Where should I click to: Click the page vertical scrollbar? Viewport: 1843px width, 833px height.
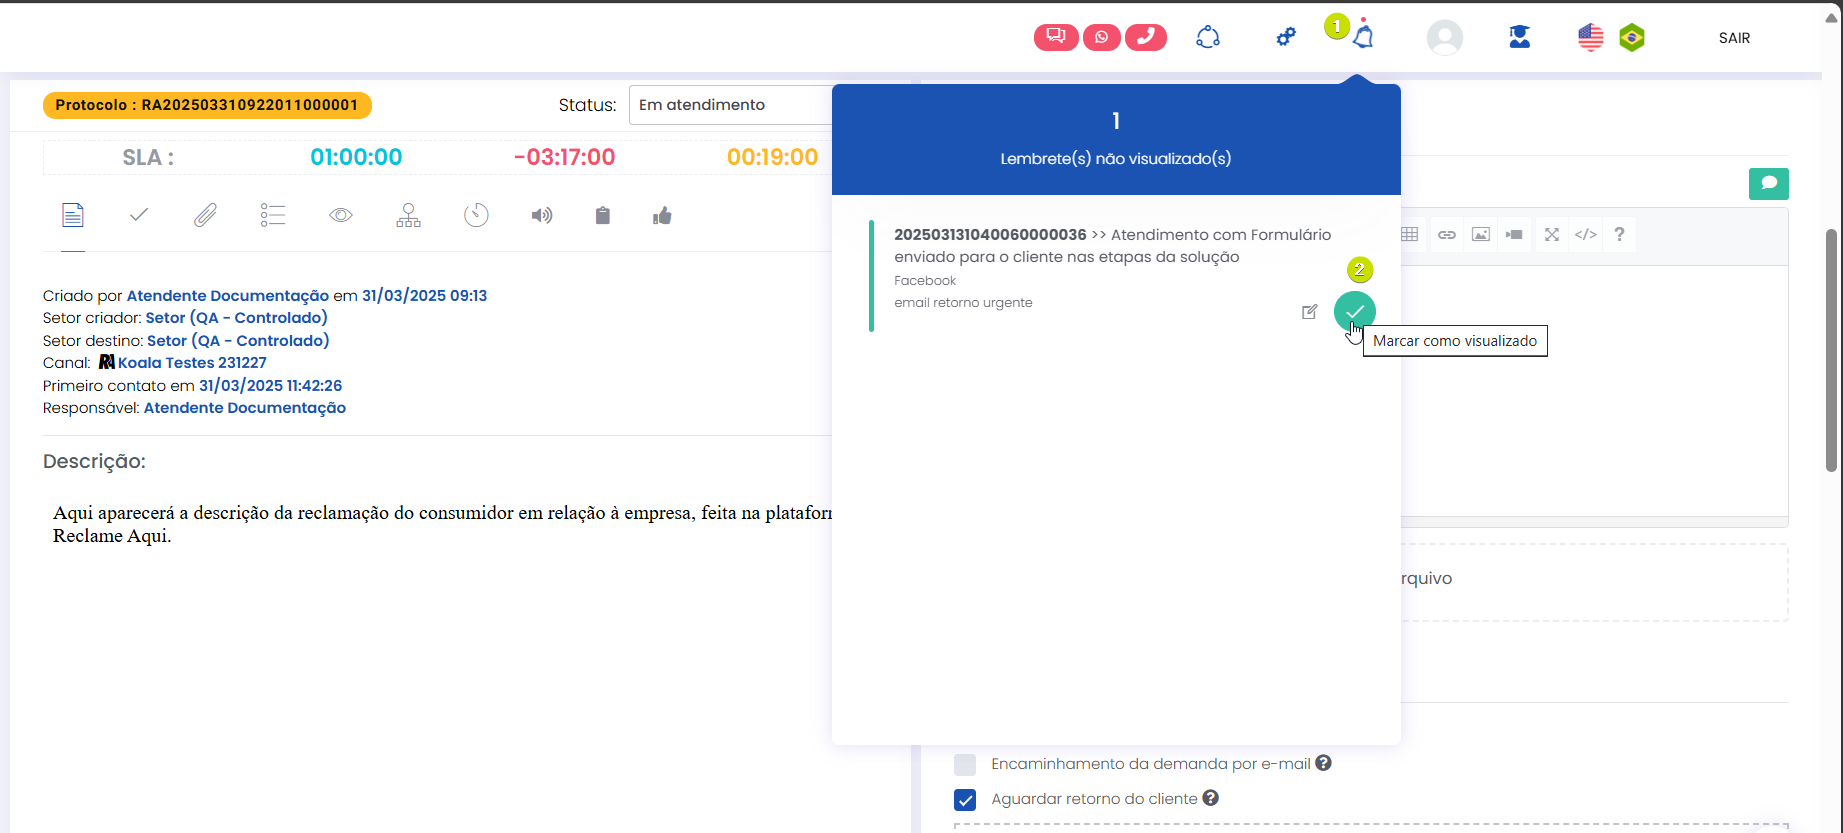[1831, 350]
